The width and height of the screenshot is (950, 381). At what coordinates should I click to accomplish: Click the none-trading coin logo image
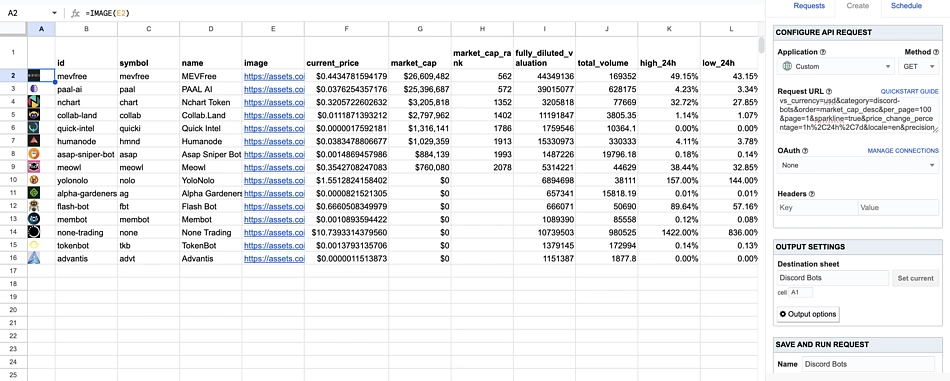(34, 232)
